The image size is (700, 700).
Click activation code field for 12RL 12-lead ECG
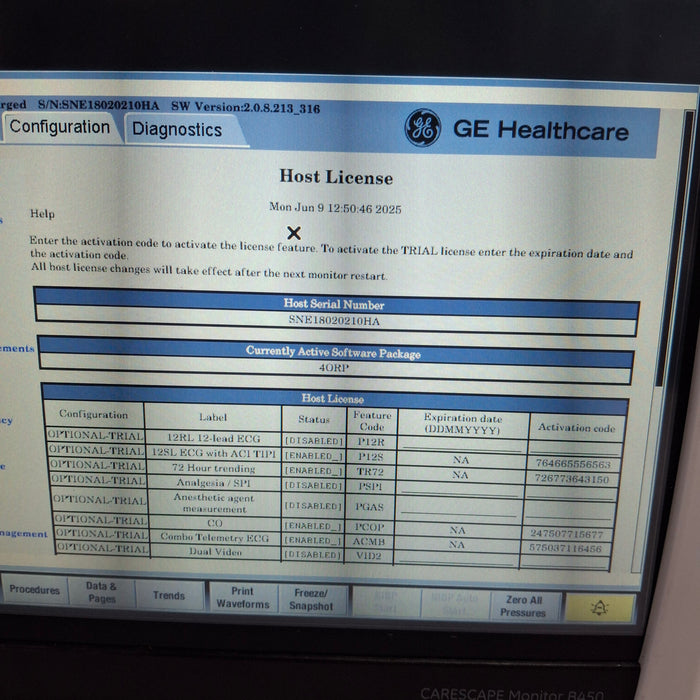pos(574,448)
